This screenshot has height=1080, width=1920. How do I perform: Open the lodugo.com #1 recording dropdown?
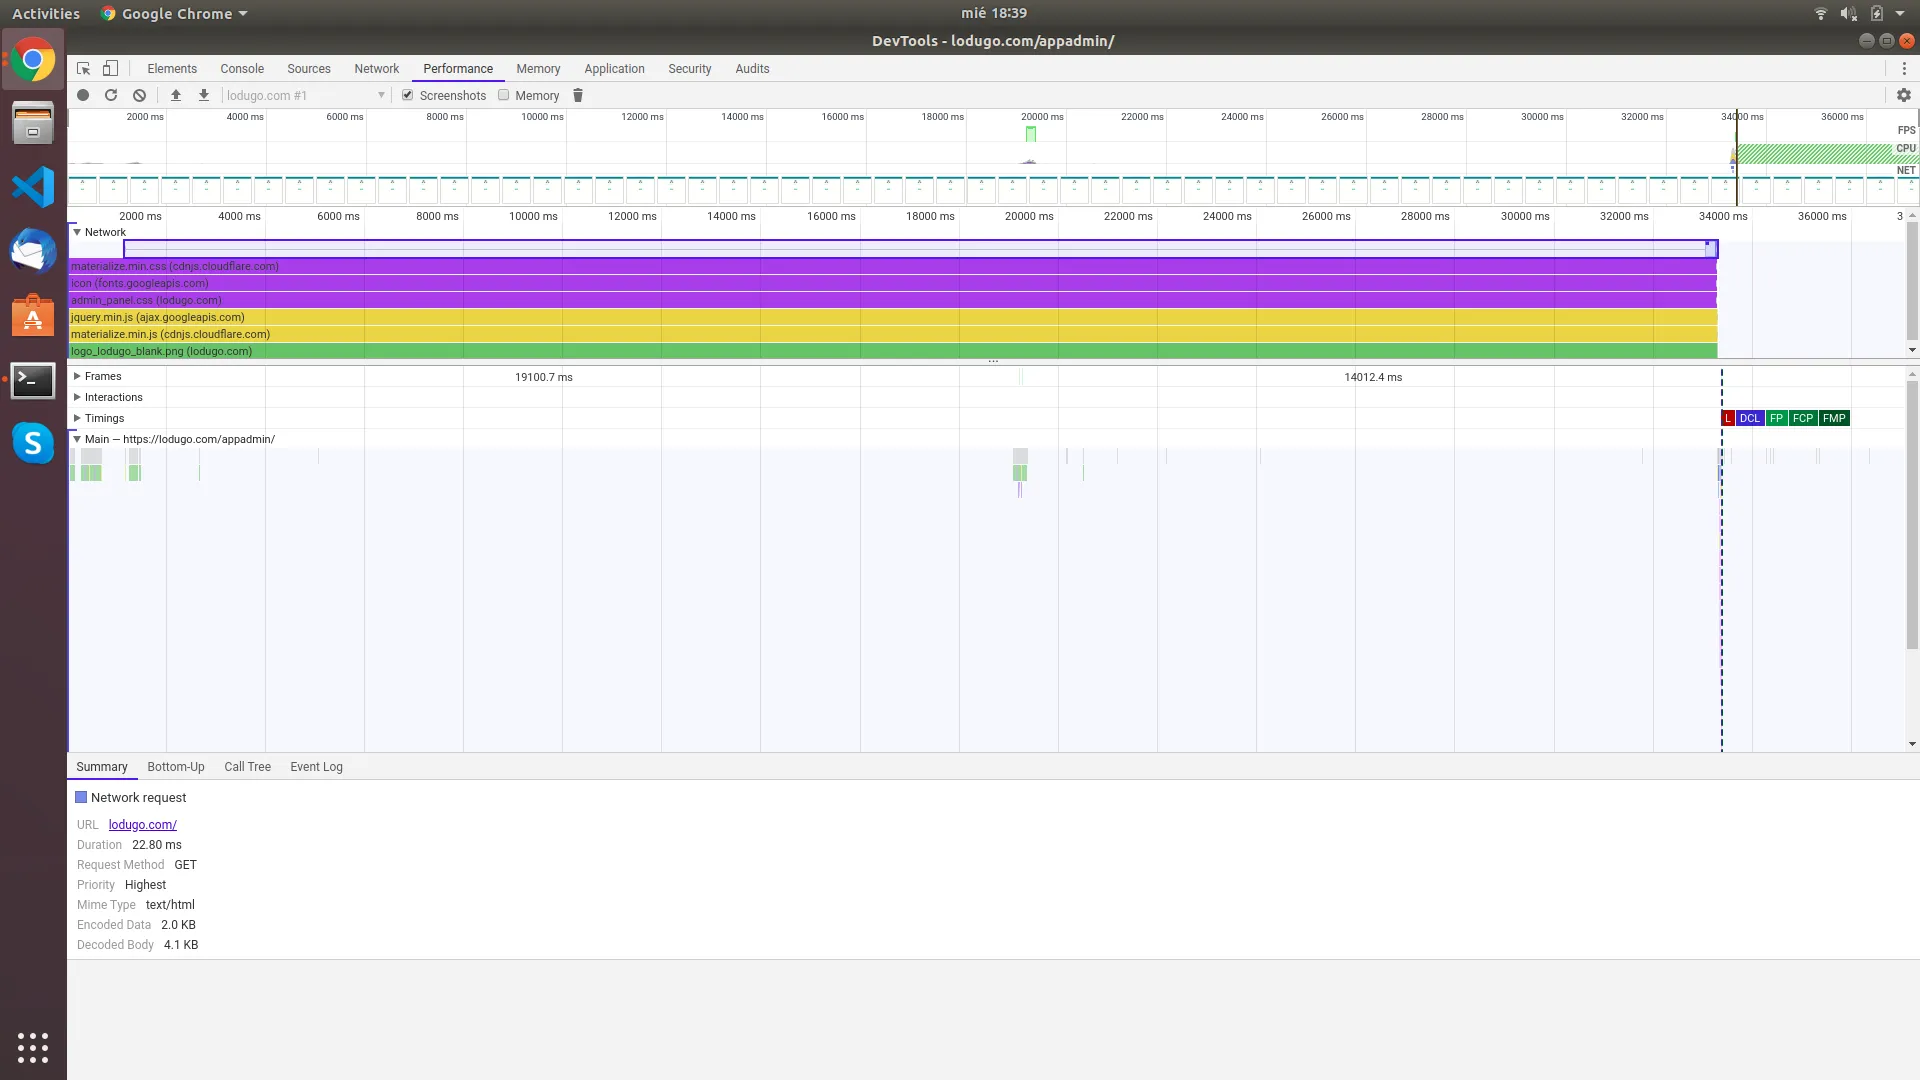(x=305, y=95)
